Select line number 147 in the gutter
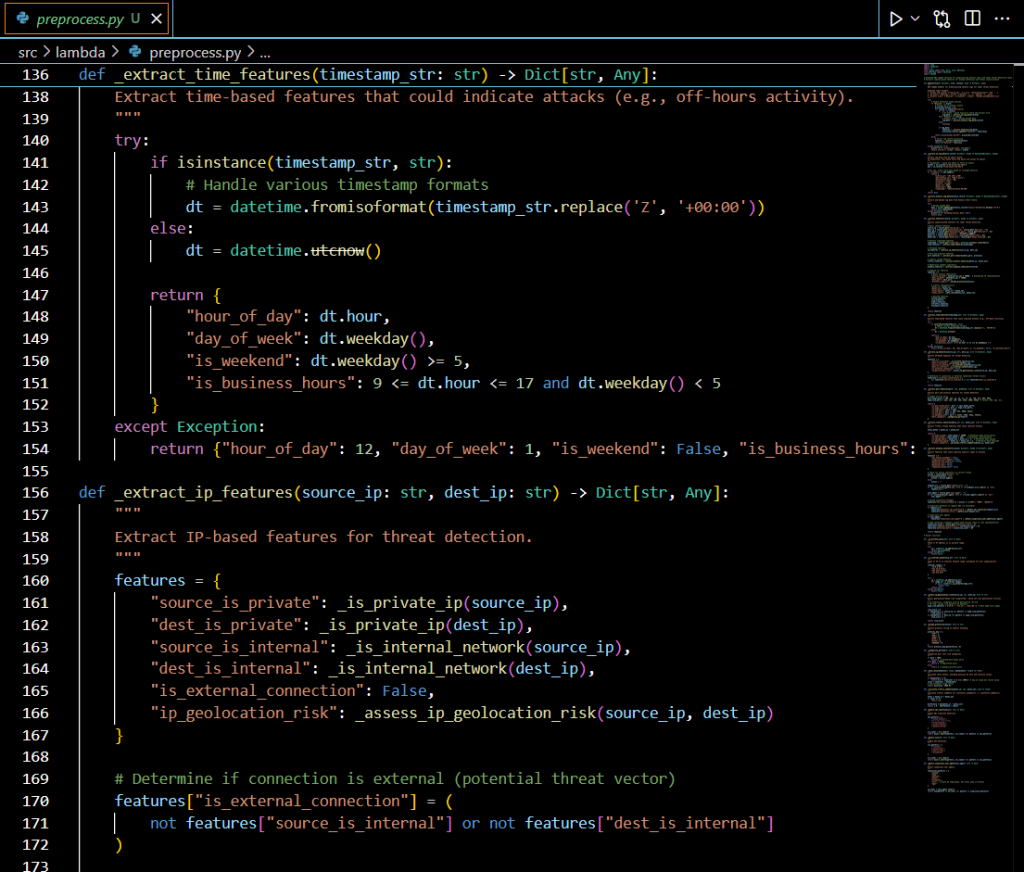This screenshot has width=1024, height=872. (35, 295)
